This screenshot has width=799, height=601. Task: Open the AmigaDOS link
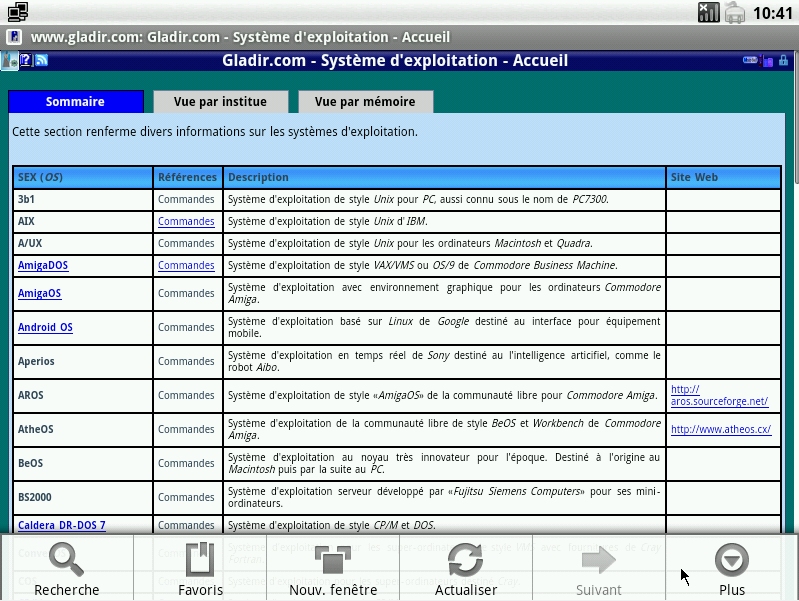pyautogui.click(x=43, y=265)
